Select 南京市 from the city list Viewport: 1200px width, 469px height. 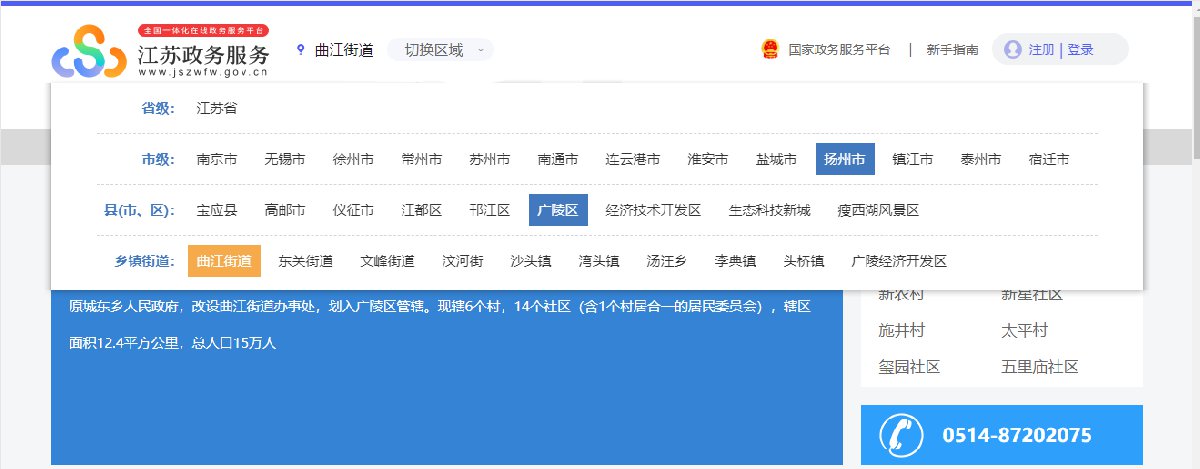(x=217, y=159)
